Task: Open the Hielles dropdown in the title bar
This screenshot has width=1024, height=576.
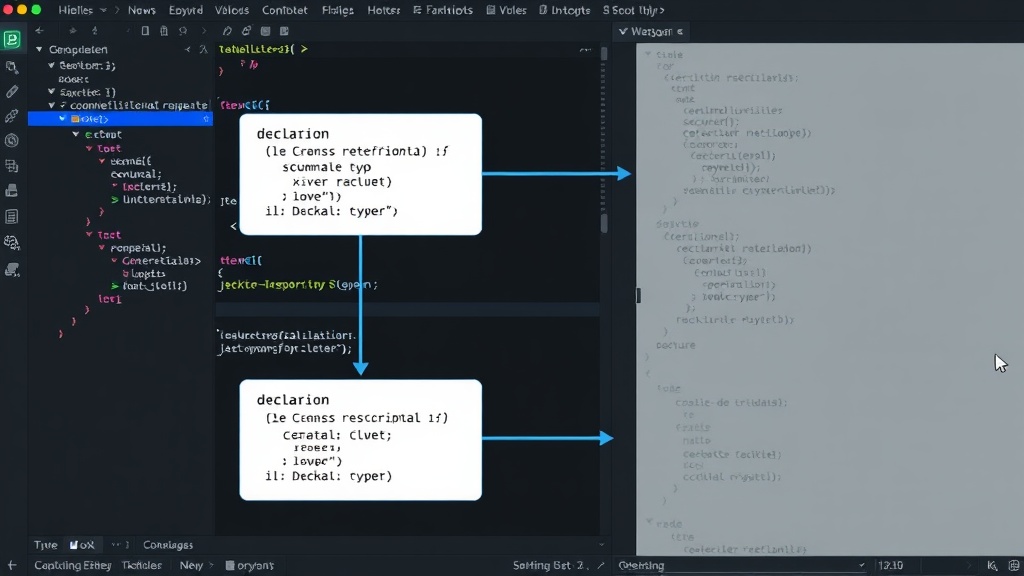Action: [x=82, y=10]
